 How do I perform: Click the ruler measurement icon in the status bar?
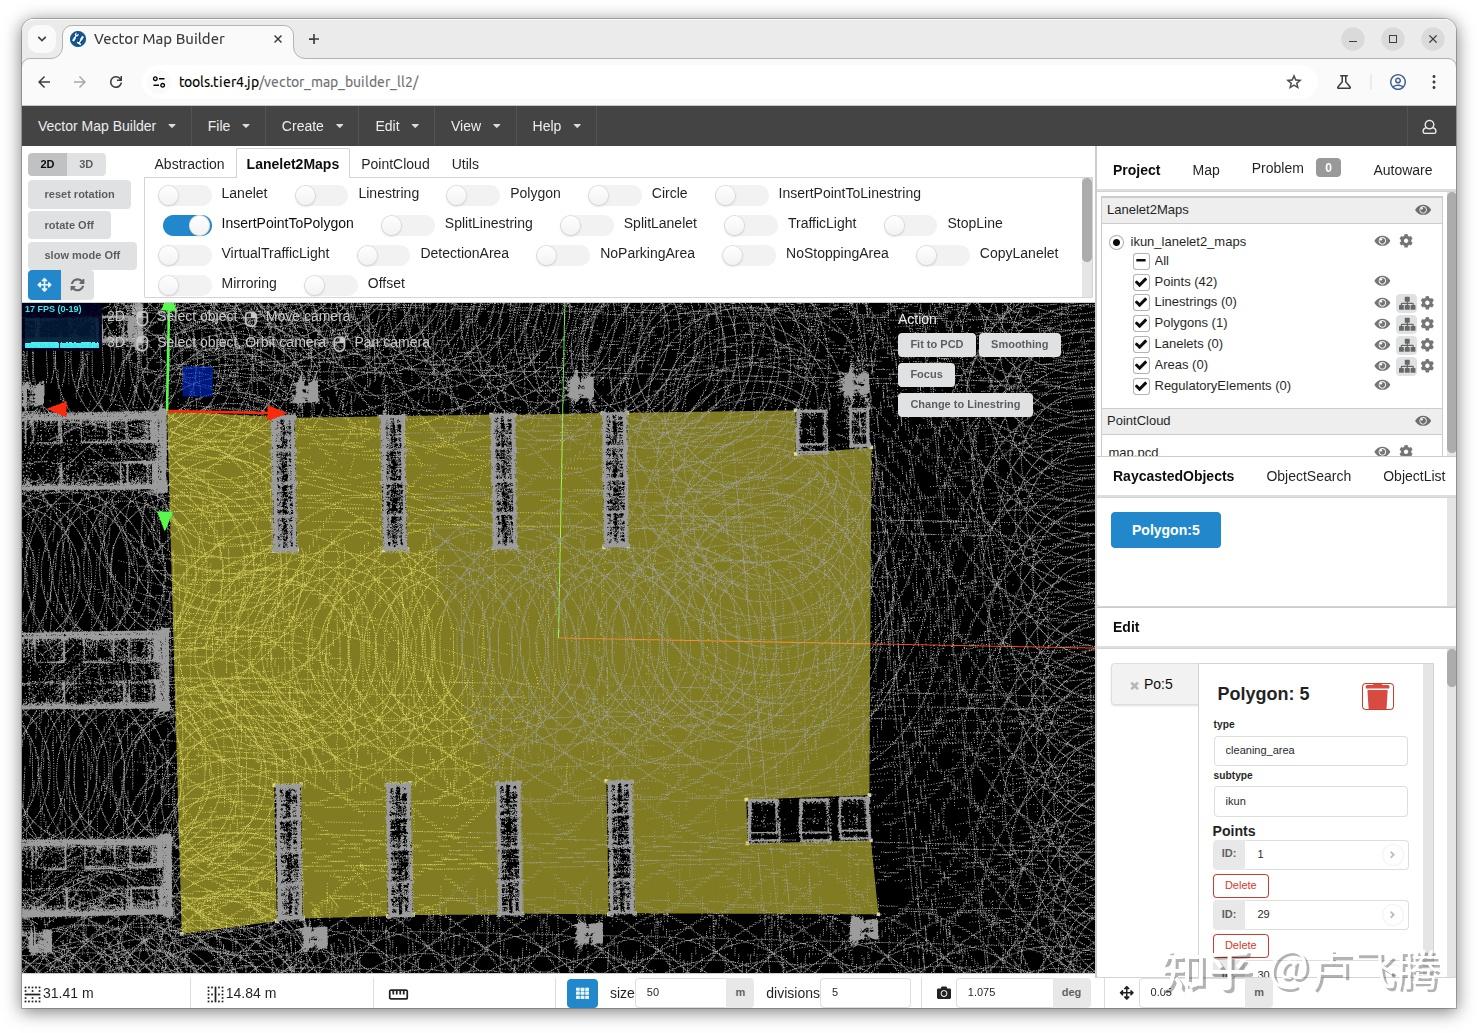398,994
